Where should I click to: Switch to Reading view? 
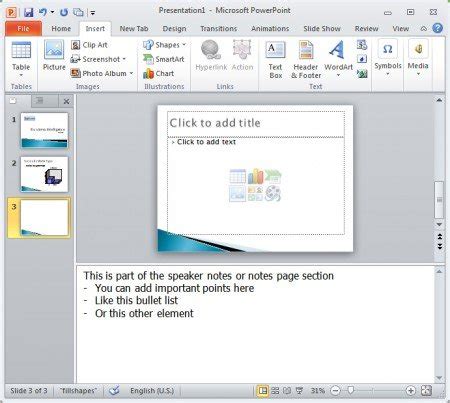(287, 390)
